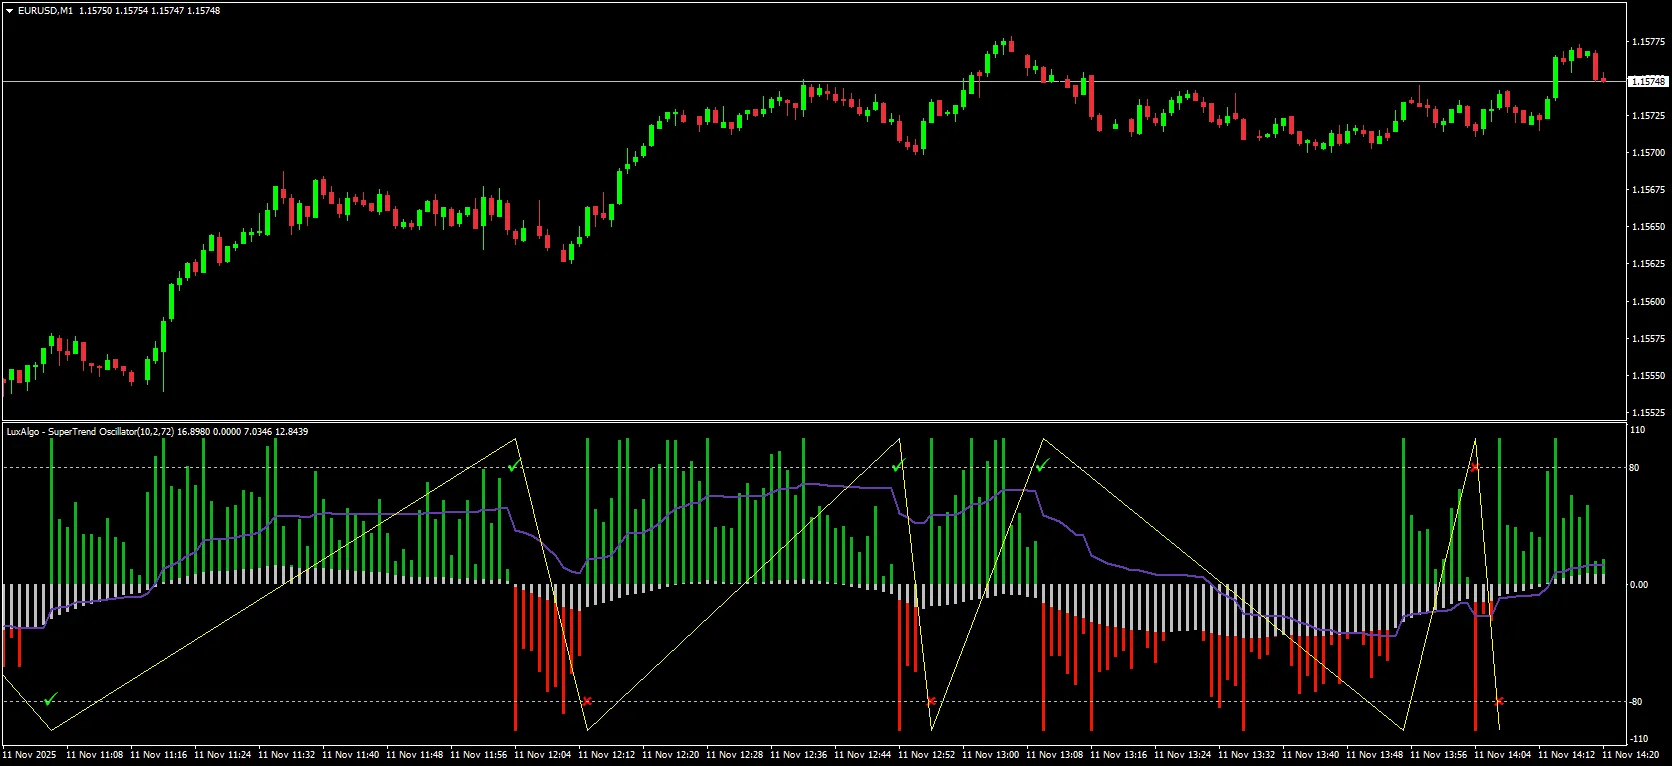1672x766 pixels.
Task: Click the 11 Nov 14:12 time label
Action: click(1566, 755)
